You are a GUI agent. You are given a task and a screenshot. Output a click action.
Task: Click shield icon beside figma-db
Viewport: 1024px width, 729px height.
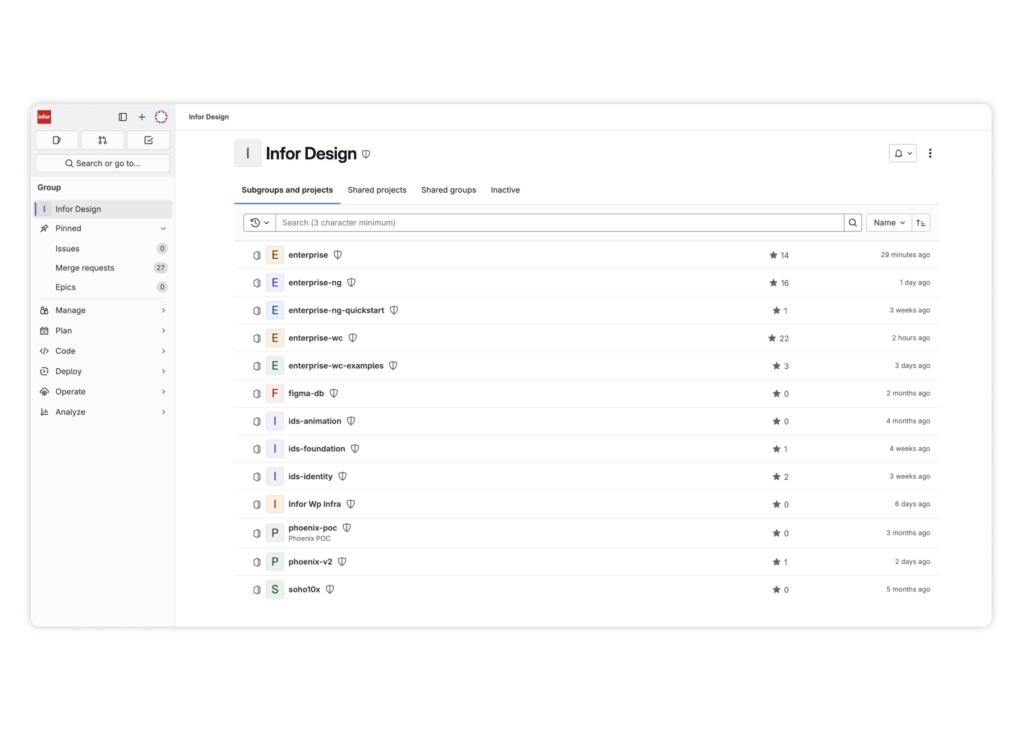coord(334,393)
